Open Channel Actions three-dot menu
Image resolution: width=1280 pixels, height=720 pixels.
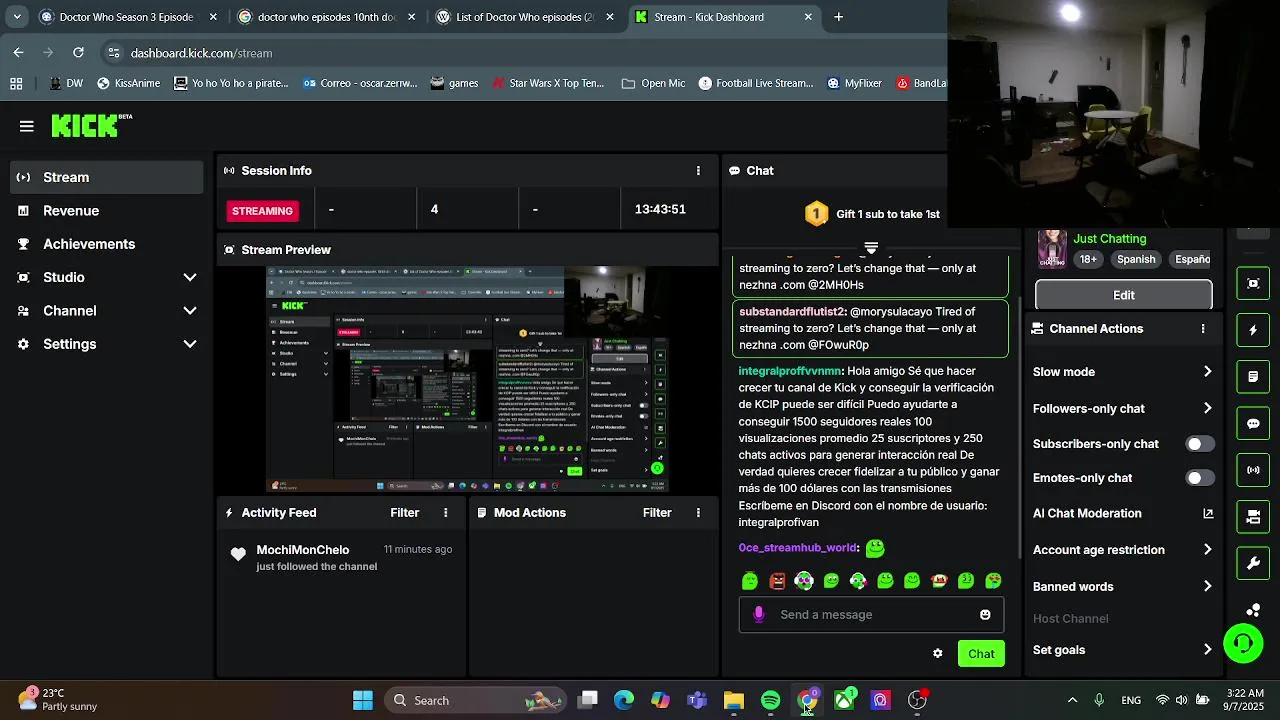[x=1203, y=329]
